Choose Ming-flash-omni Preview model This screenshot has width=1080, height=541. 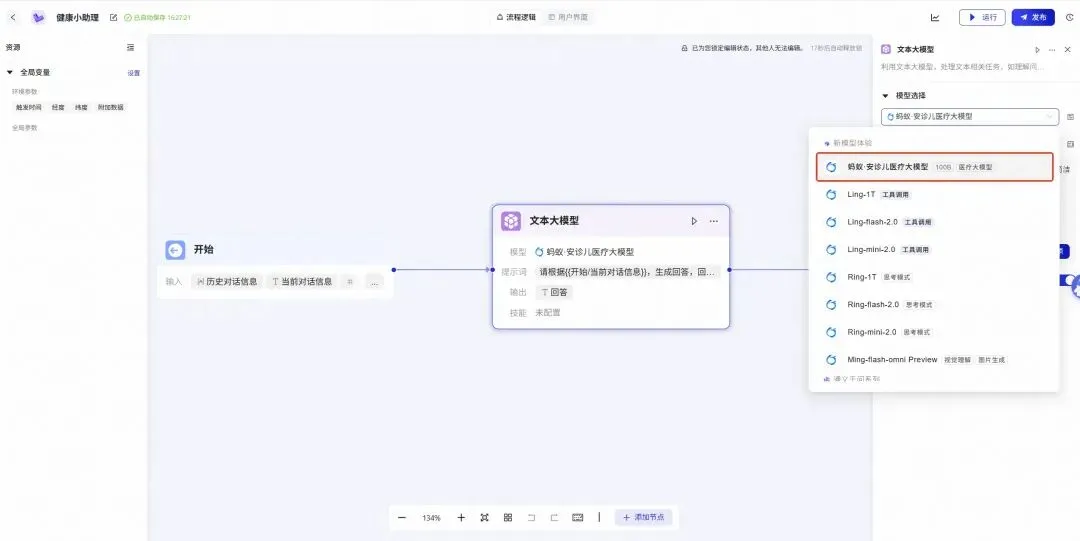[935, 360]
